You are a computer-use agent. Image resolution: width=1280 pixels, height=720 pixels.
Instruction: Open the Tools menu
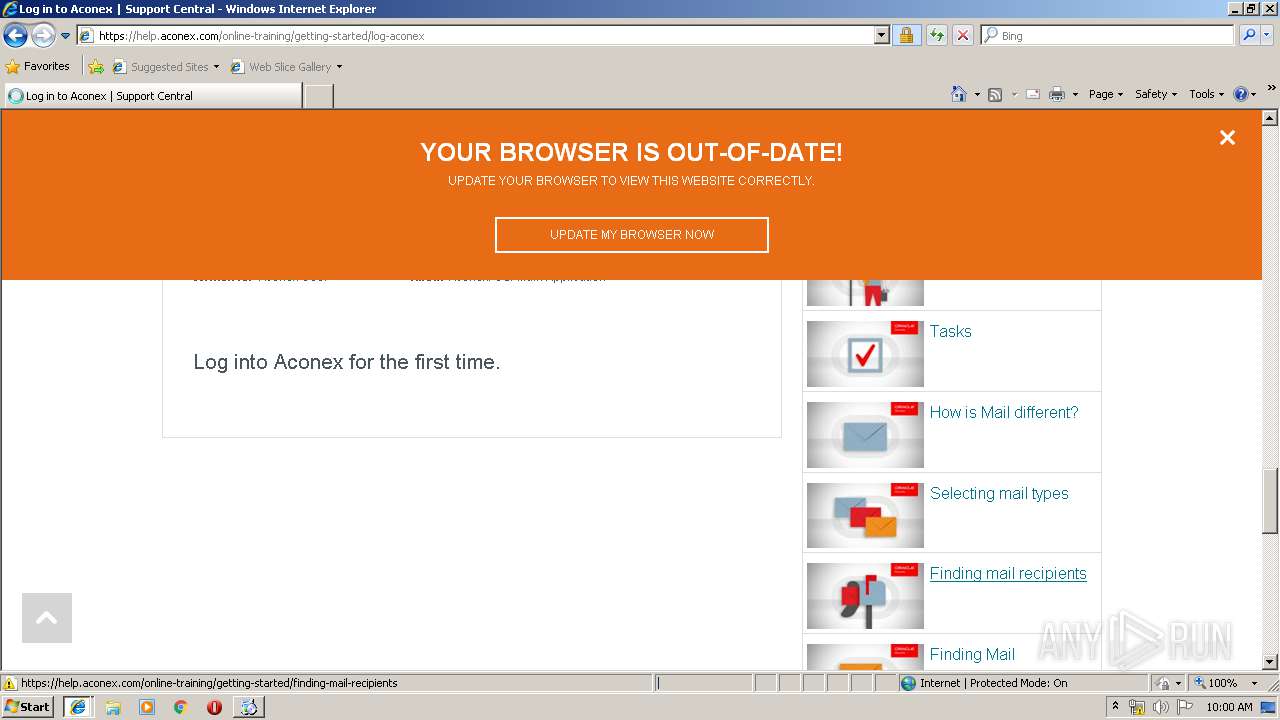[1206, 94]
